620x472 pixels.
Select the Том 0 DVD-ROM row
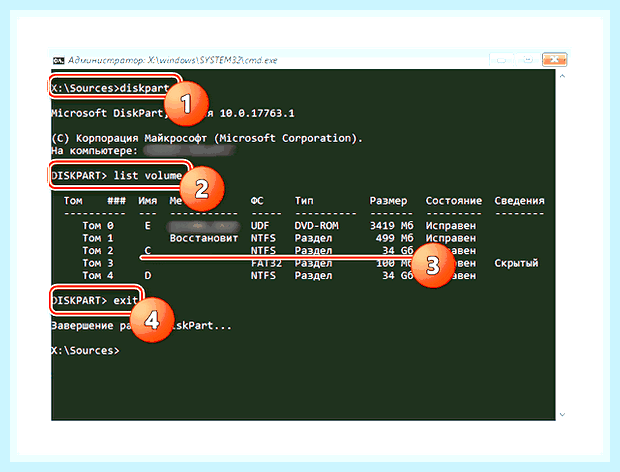point(279,226)
